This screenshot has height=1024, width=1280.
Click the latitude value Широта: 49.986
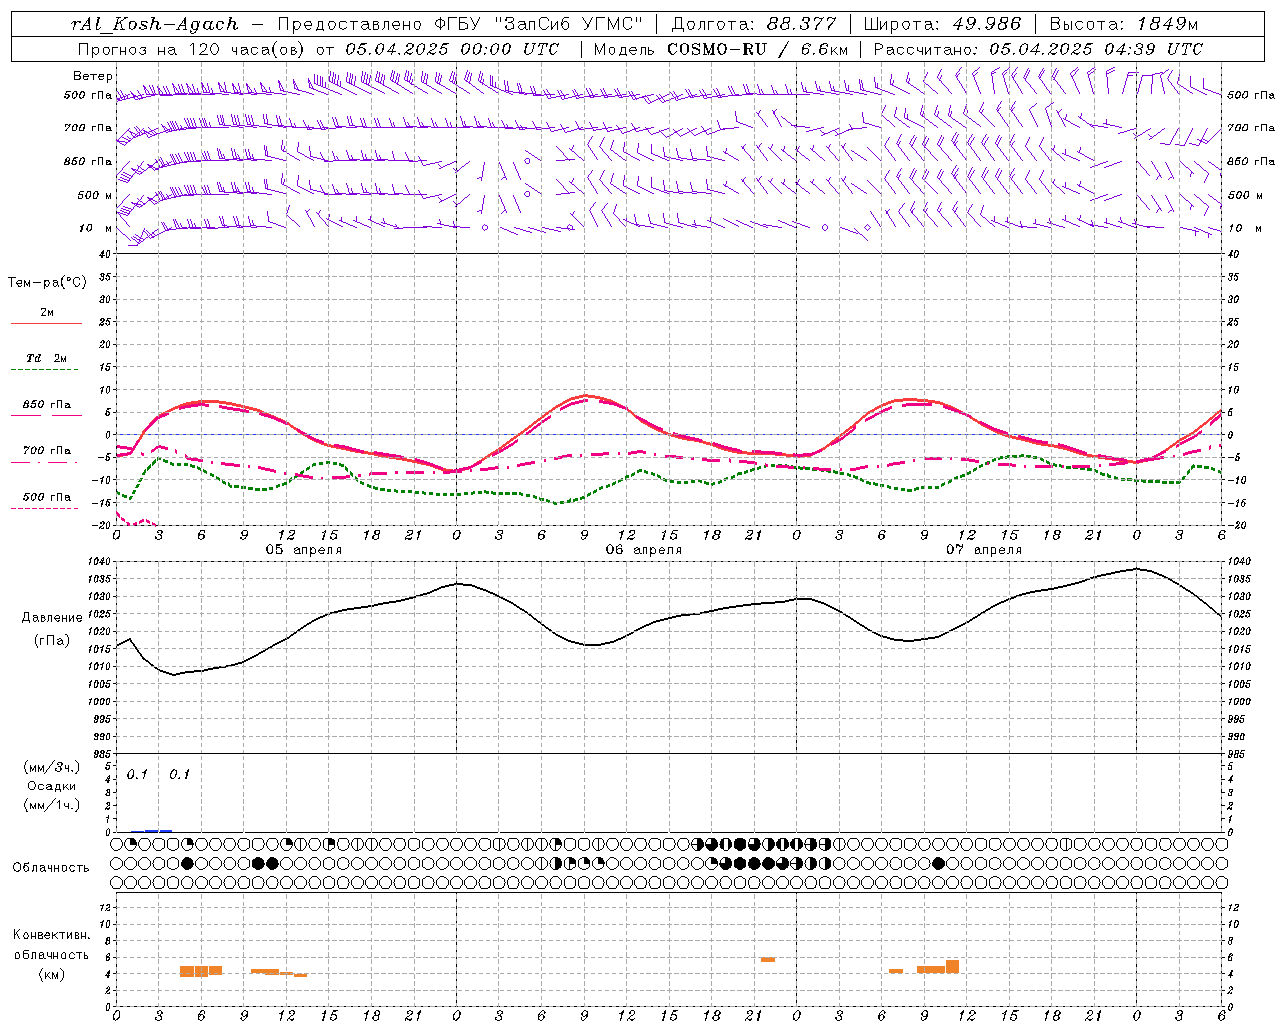tap(942, 24)
